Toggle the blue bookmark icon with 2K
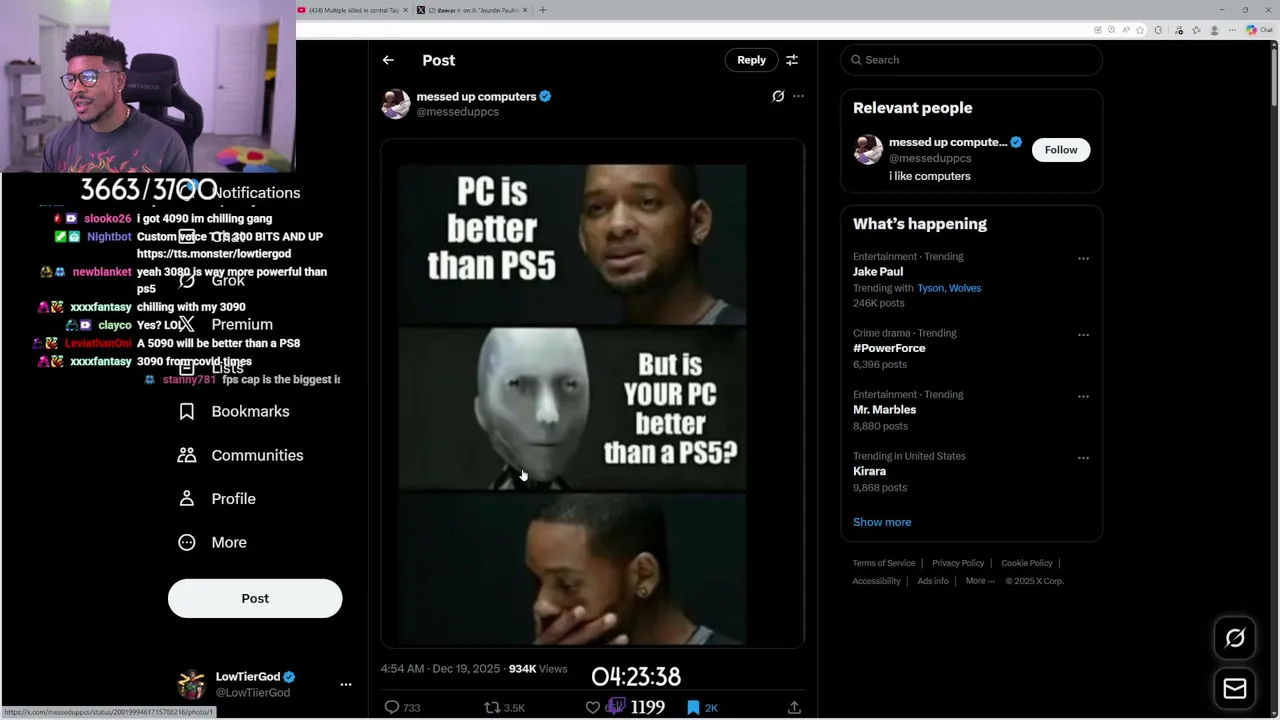 [x=693, y=707]
